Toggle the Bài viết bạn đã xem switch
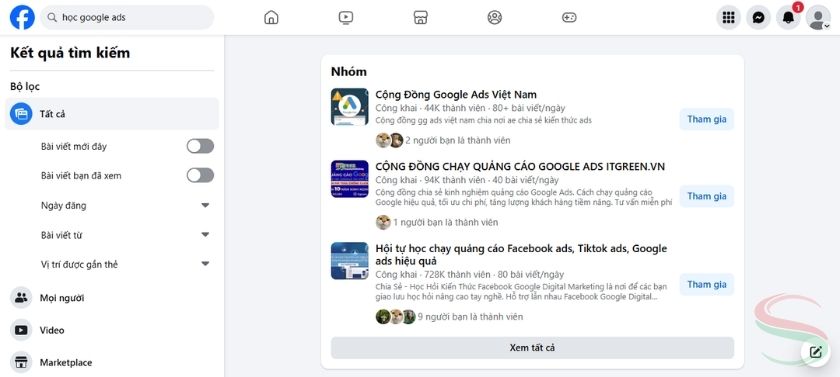This screenshot has width=840, height=377. coord(200,175)
